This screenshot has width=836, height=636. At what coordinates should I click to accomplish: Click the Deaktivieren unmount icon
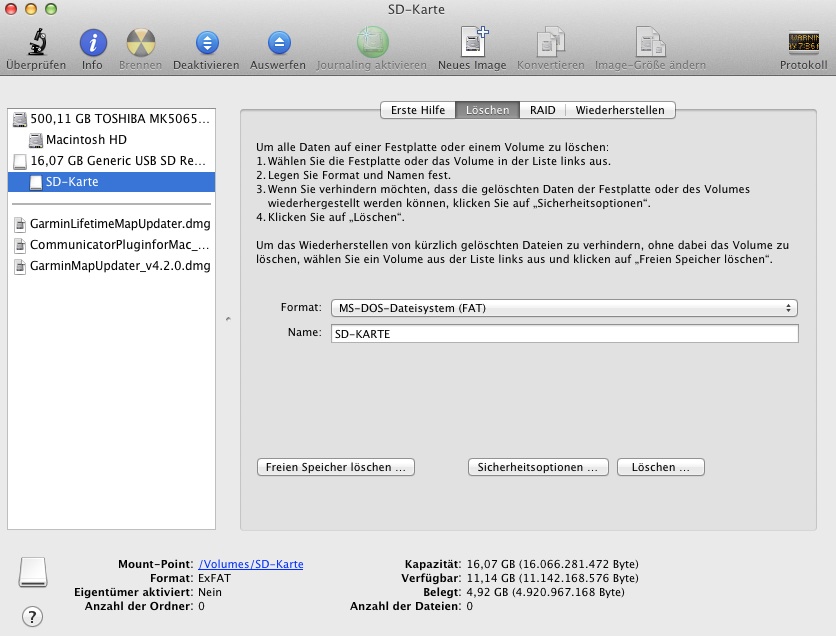207,43
